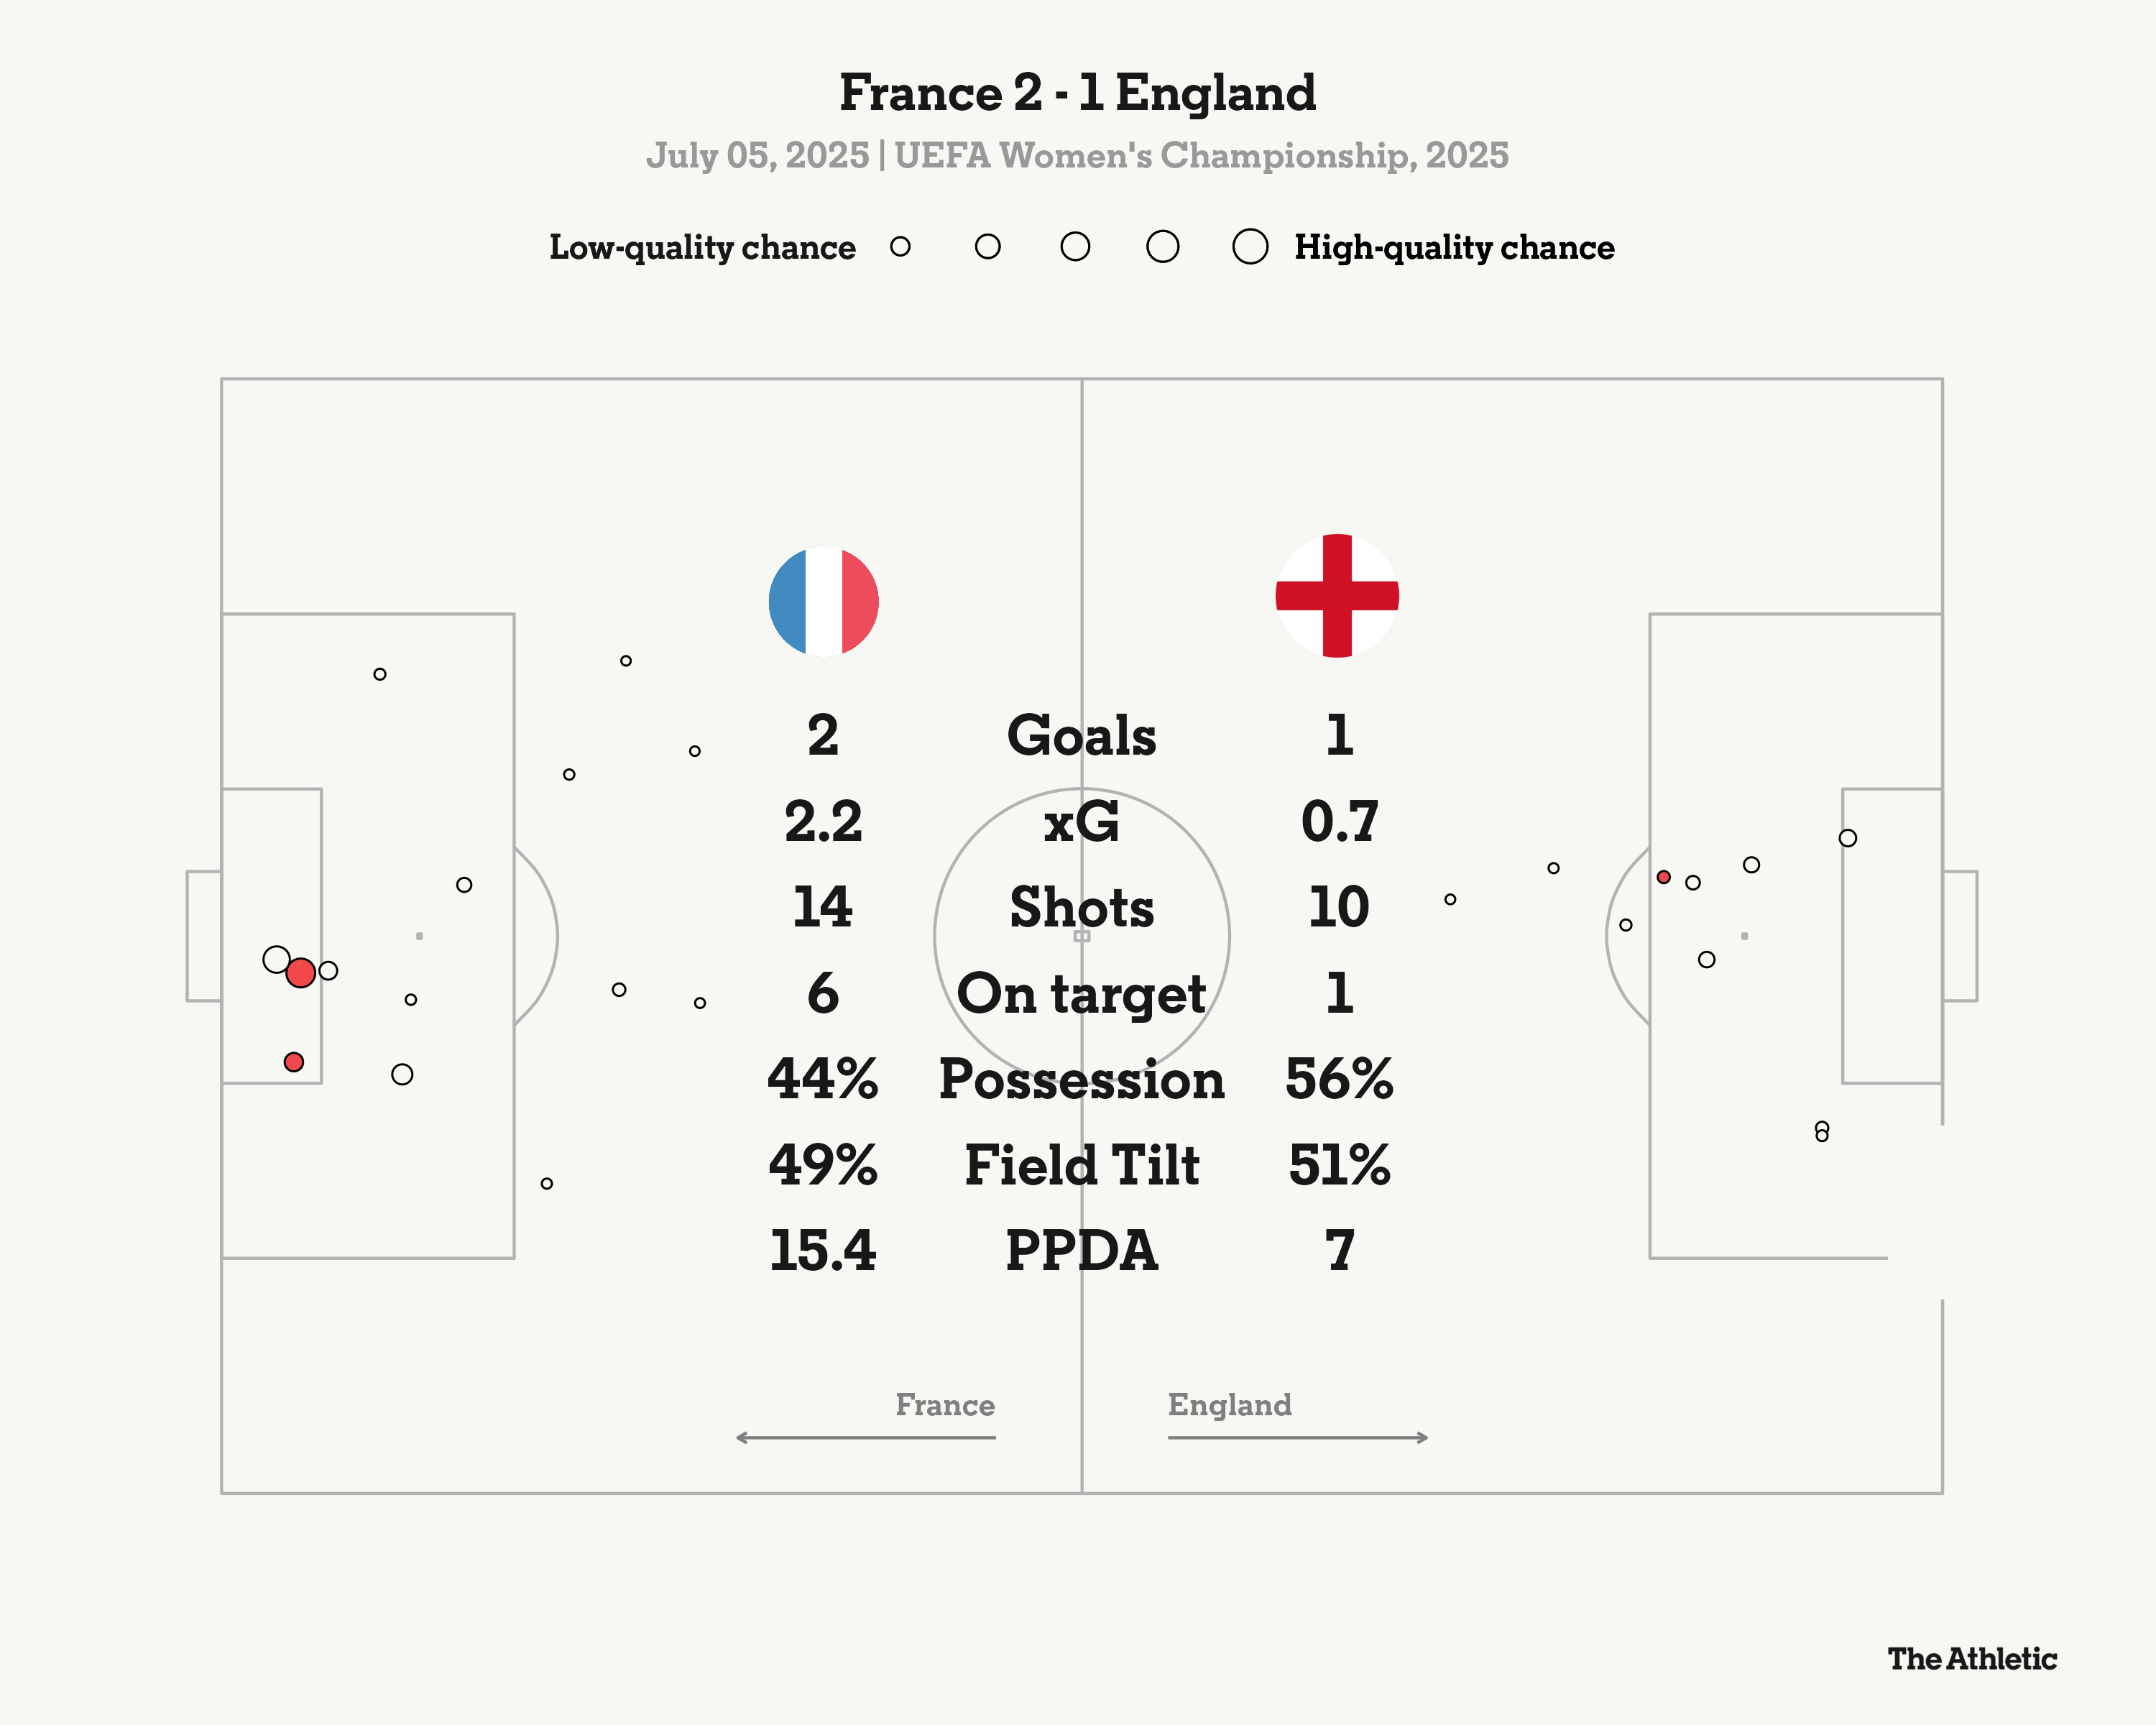Click the Field Tilt label
This screenshot has width=2156, height=1725.
1081,1165
